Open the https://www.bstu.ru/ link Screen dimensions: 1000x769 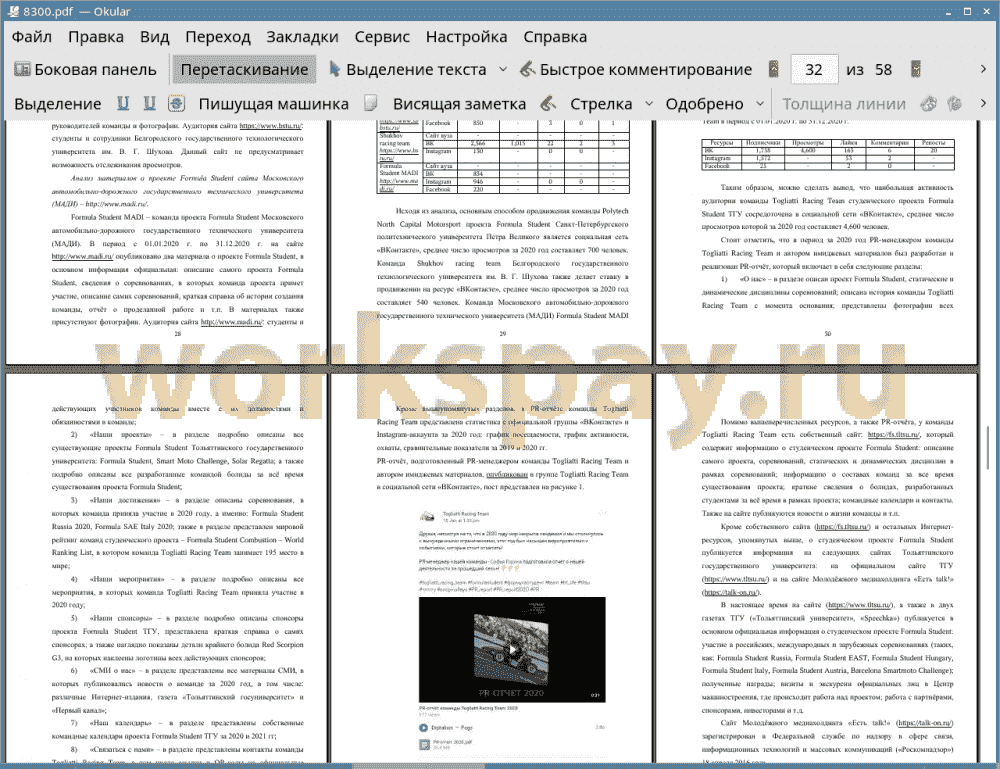coord(270,126)
